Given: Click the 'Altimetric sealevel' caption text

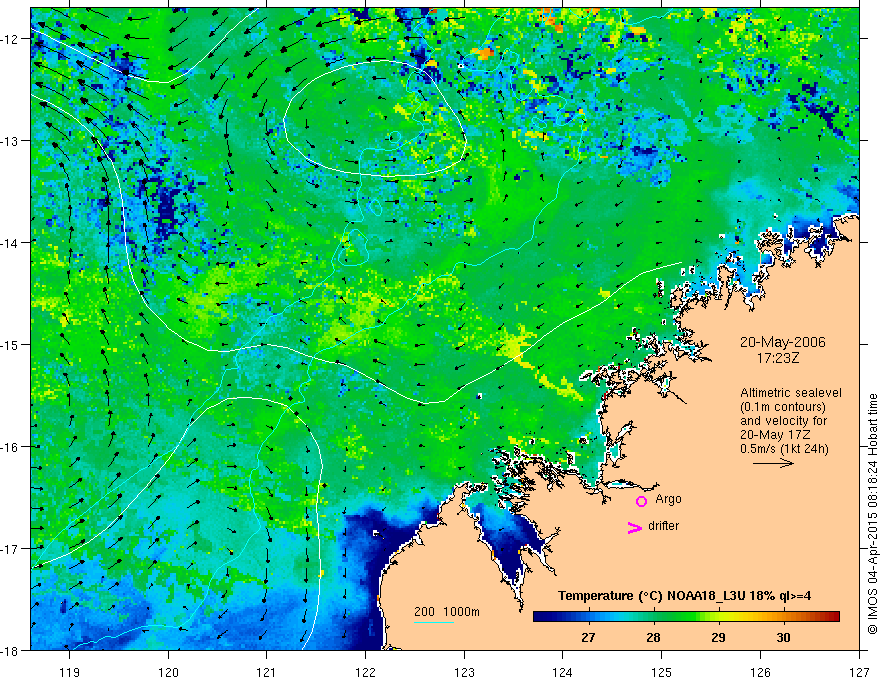Looking at the screenshot, I should pyautogui.click(x=791, y=393).
